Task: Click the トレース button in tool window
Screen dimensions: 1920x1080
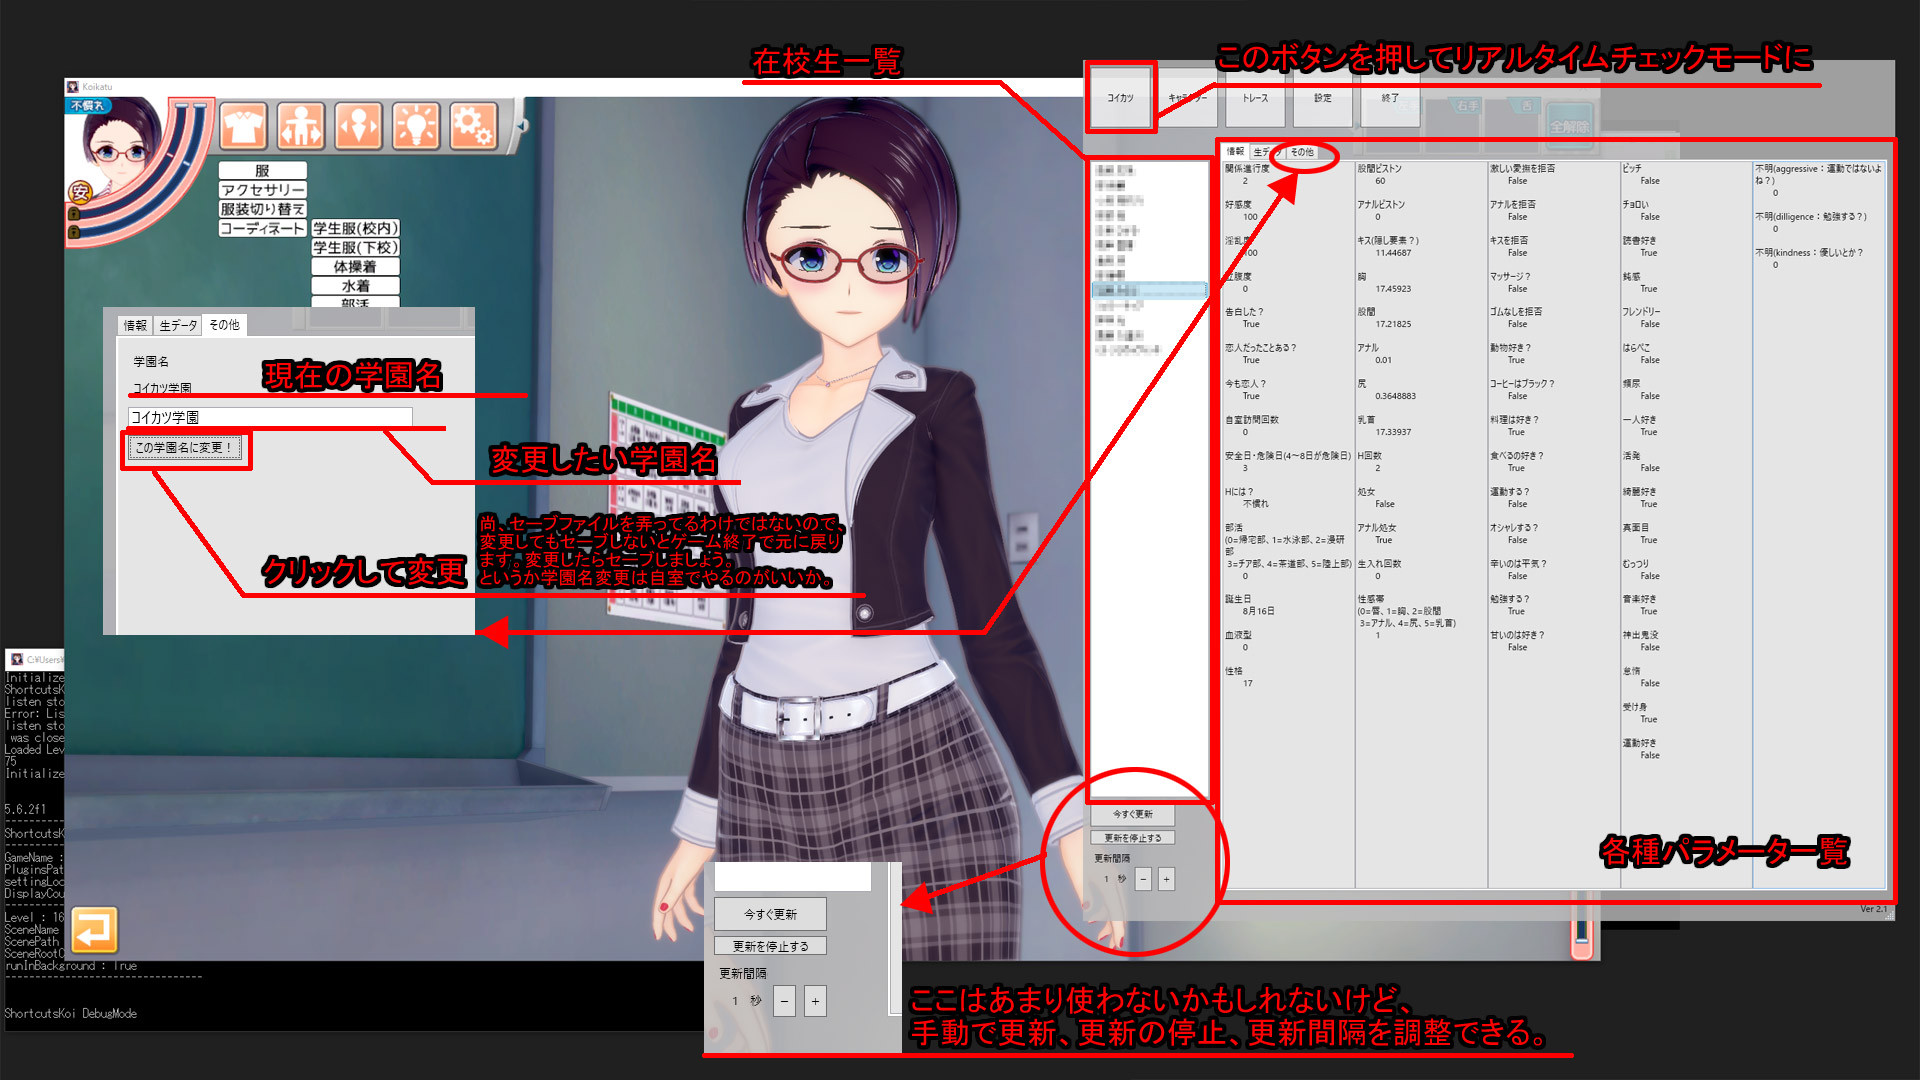Action: click(x=1255, y=98)
